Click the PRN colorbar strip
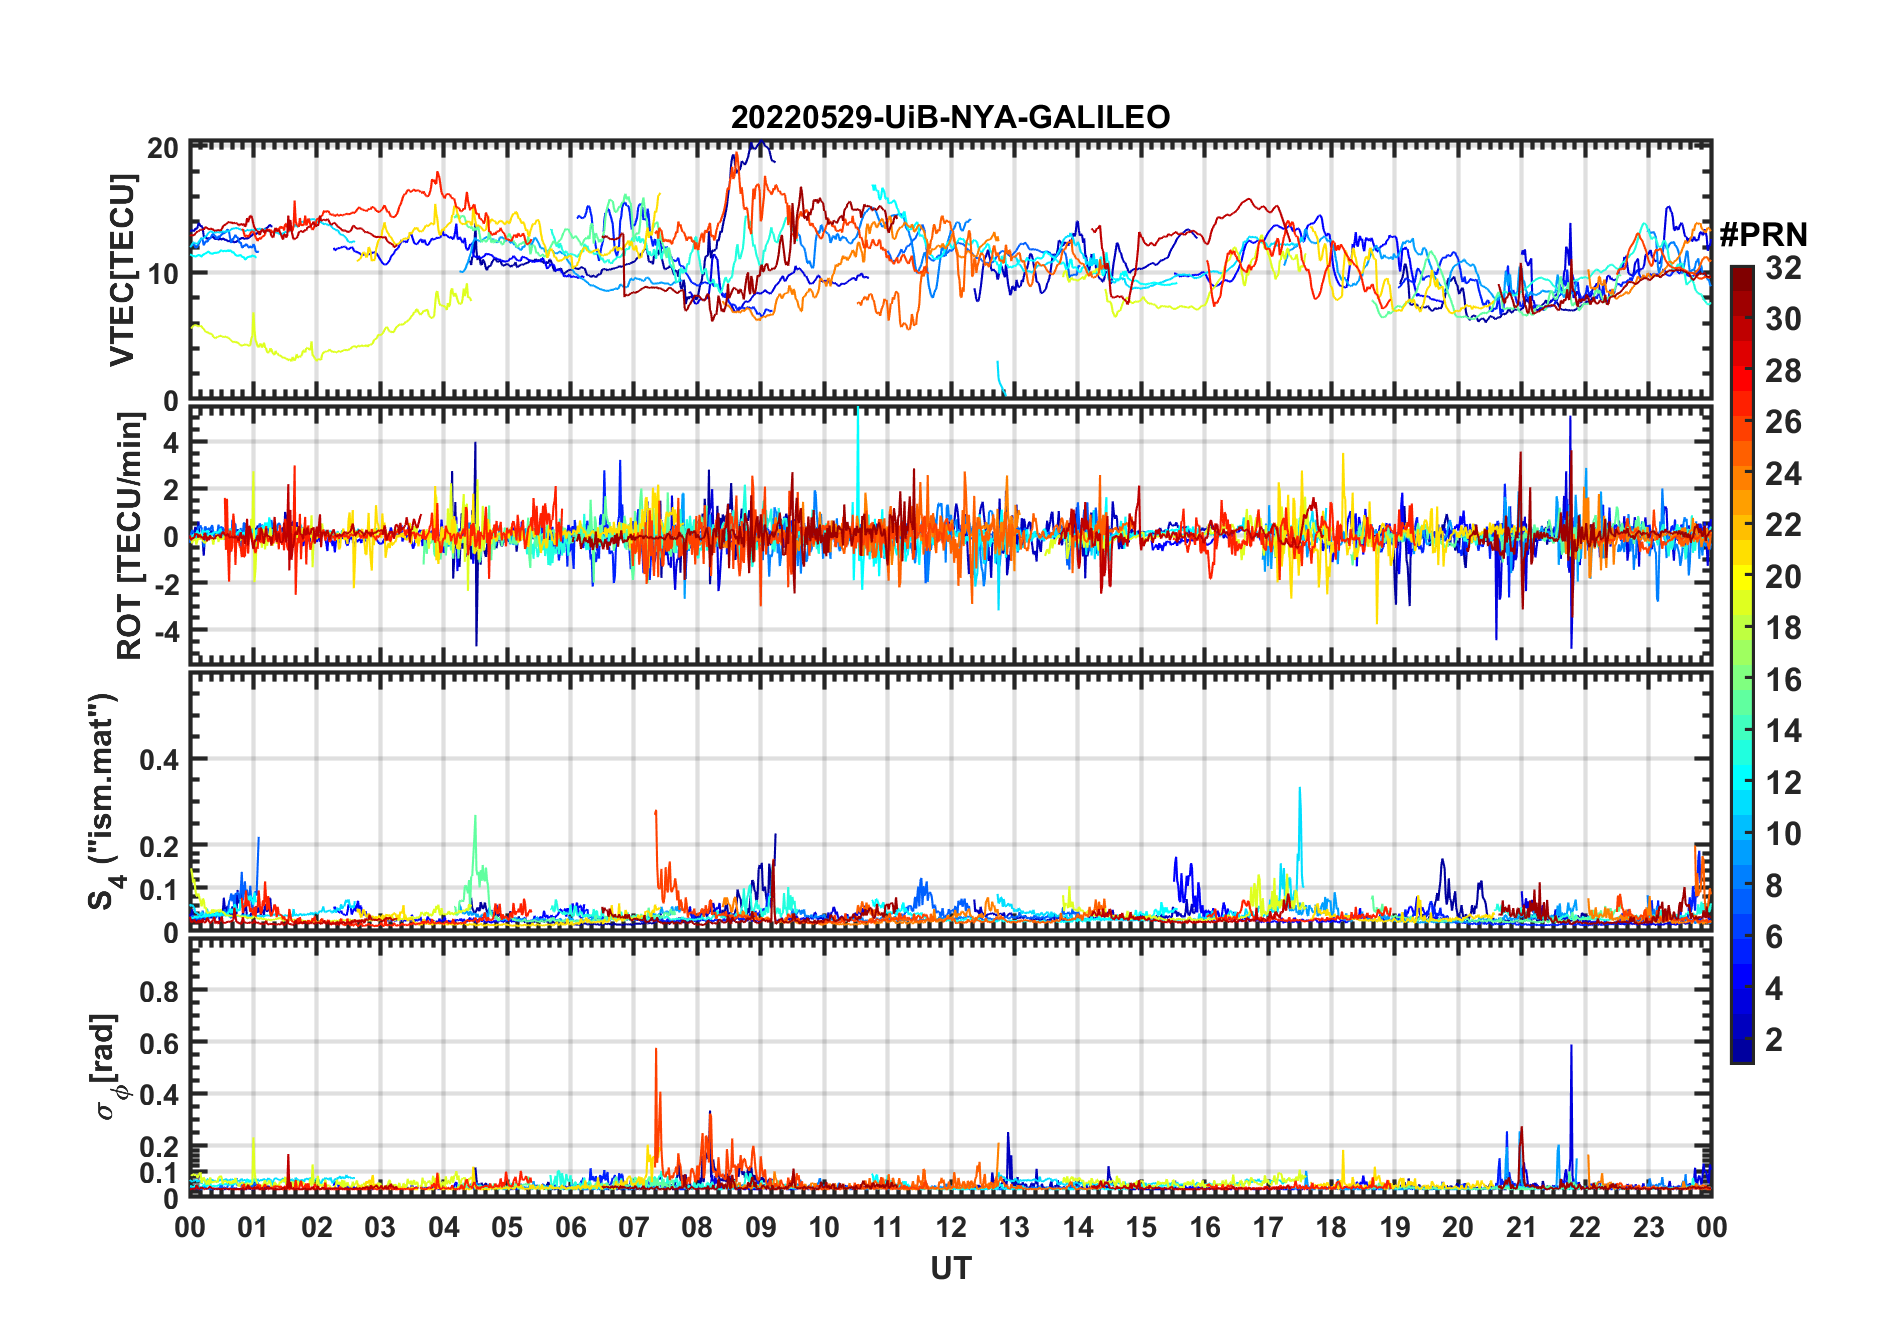The image size is (1902, 1330). pyautogui.click(x=1742, y=664)
